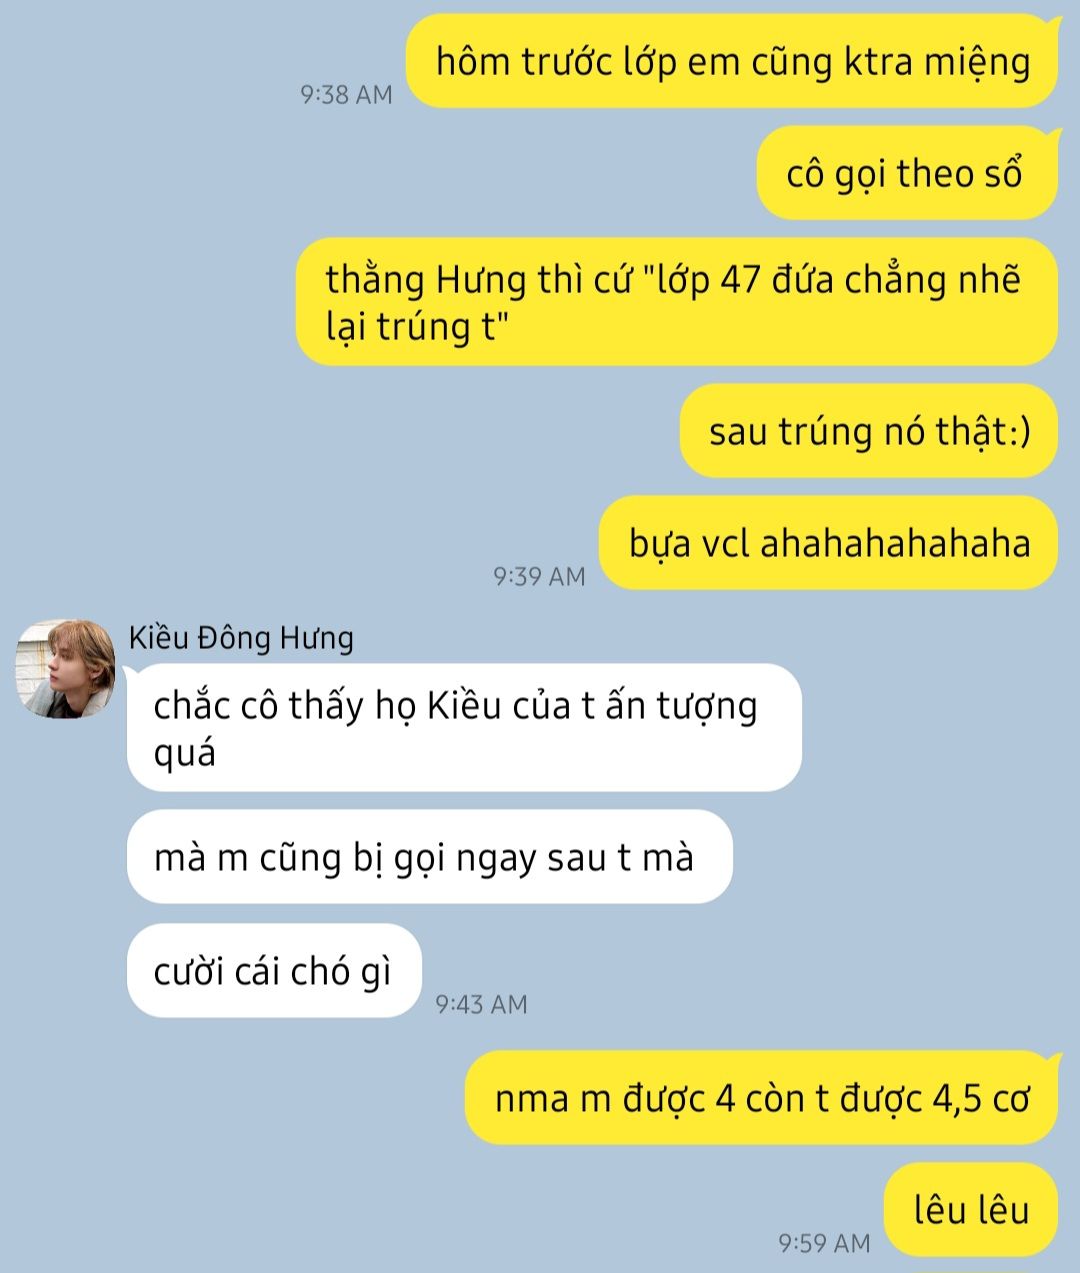Tap the 9:43 AM timestamp
The height and width of the screenshot is (1273, 1080).
tap(481, 1004)
